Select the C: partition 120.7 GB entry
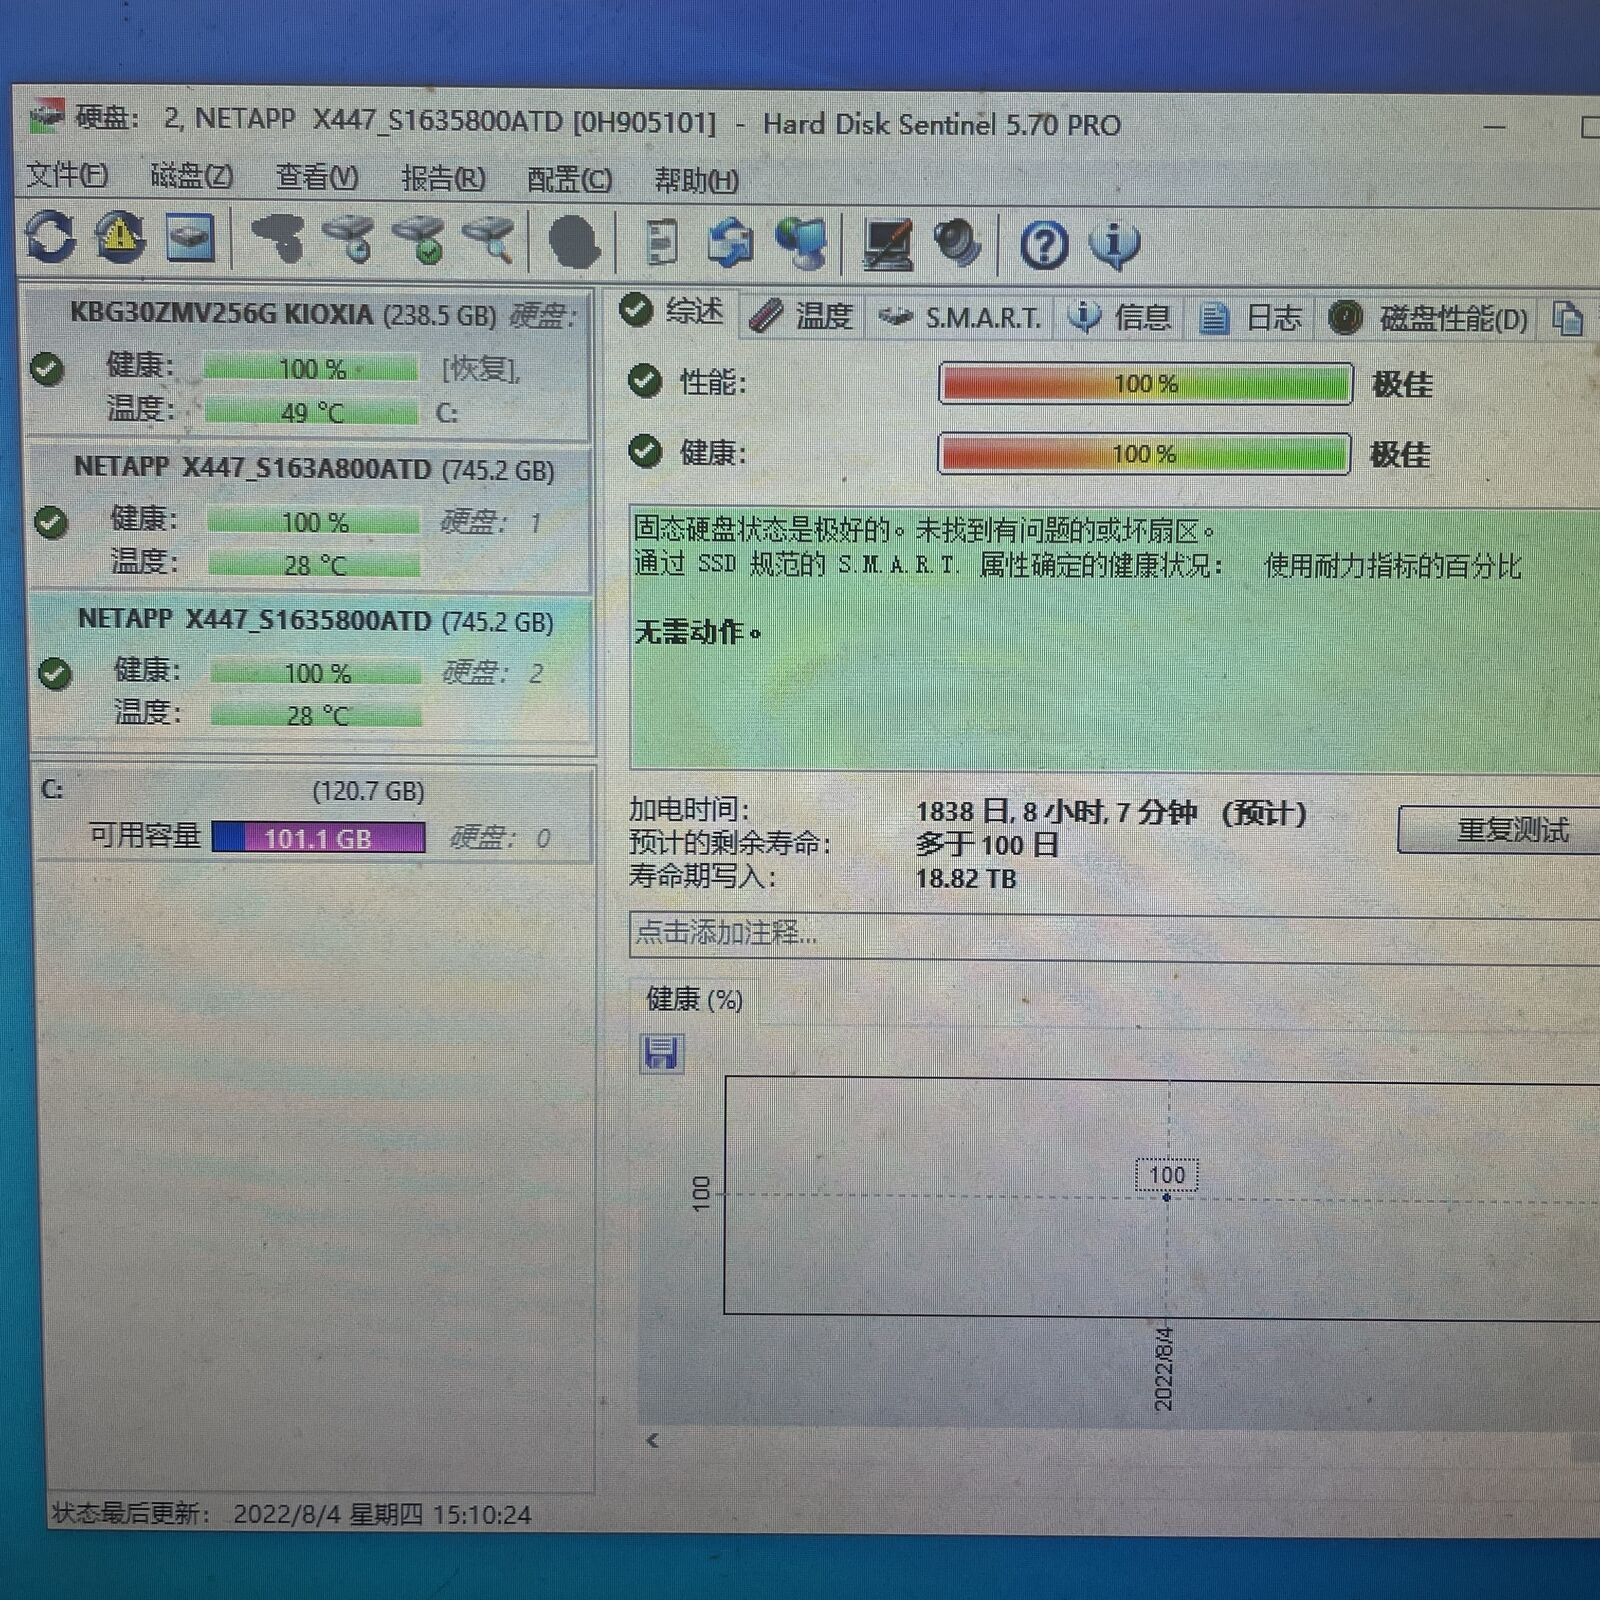 pos(315,814)
